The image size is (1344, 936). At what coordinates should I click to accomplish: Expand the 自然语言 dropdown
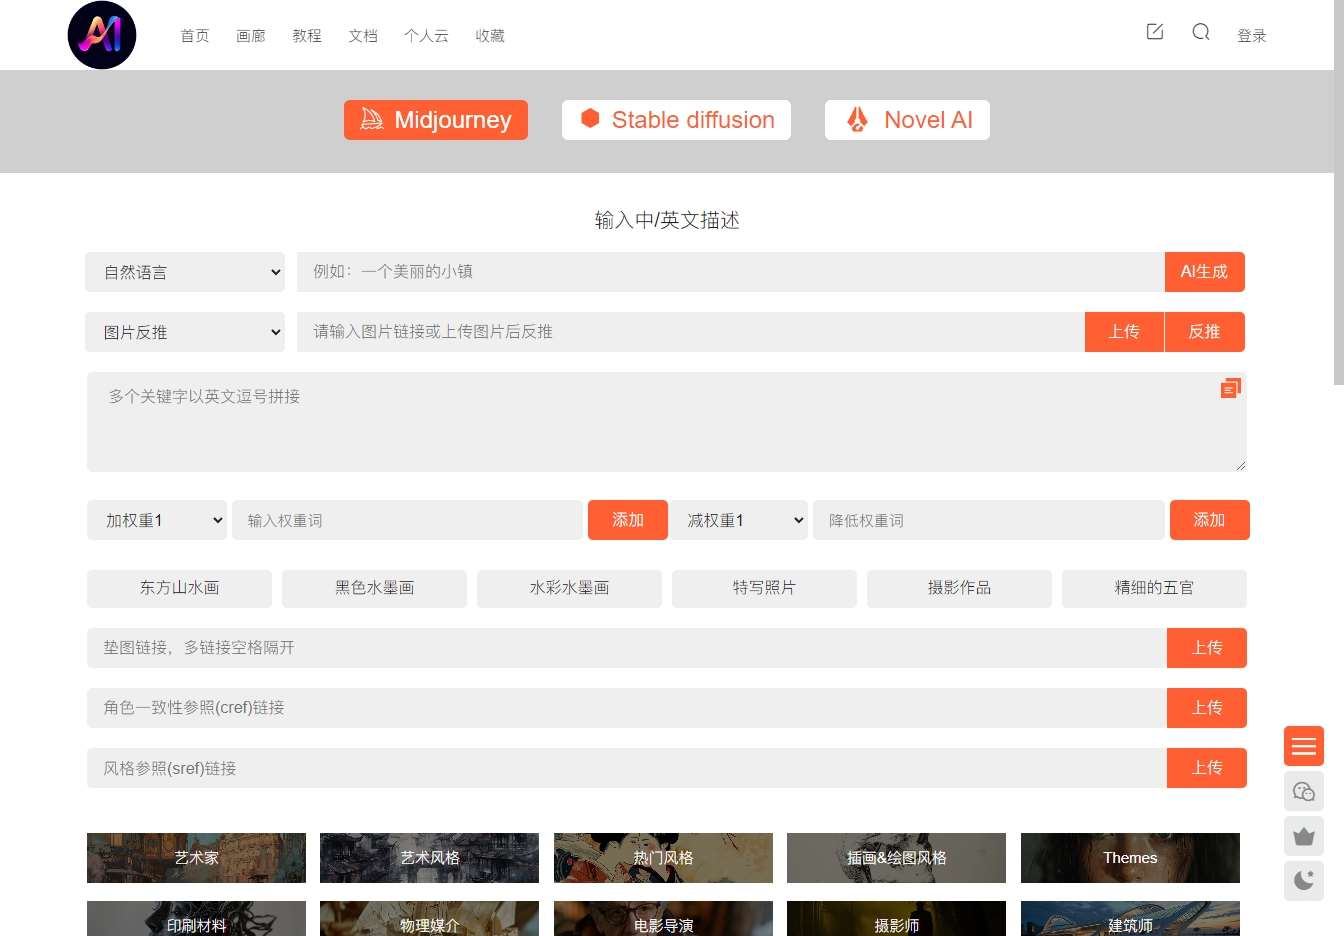185,272
